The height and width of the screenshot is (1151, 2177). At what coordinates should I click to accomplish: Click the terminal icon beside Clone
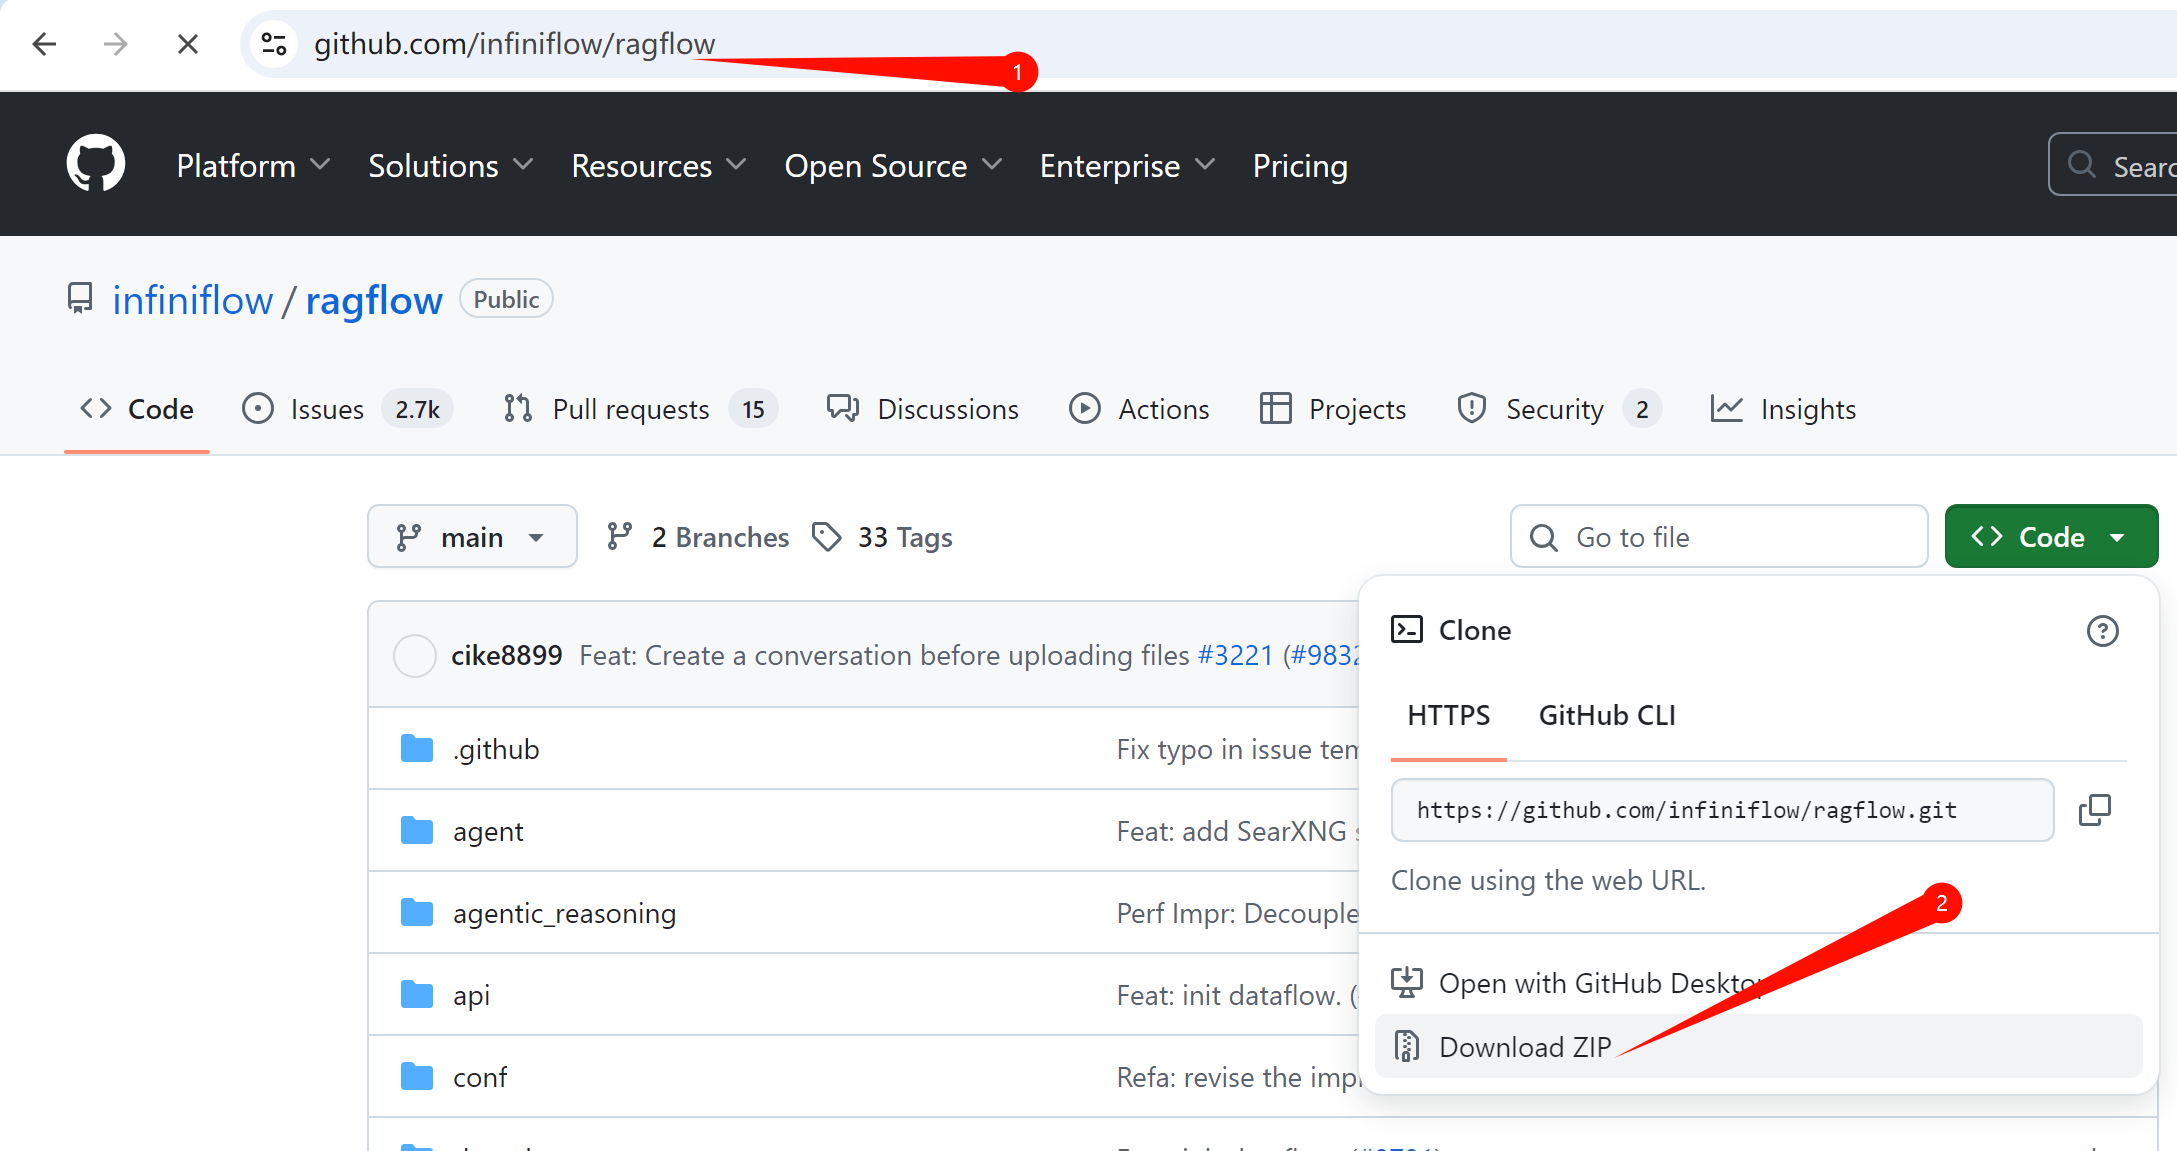tap(1407, 629)
